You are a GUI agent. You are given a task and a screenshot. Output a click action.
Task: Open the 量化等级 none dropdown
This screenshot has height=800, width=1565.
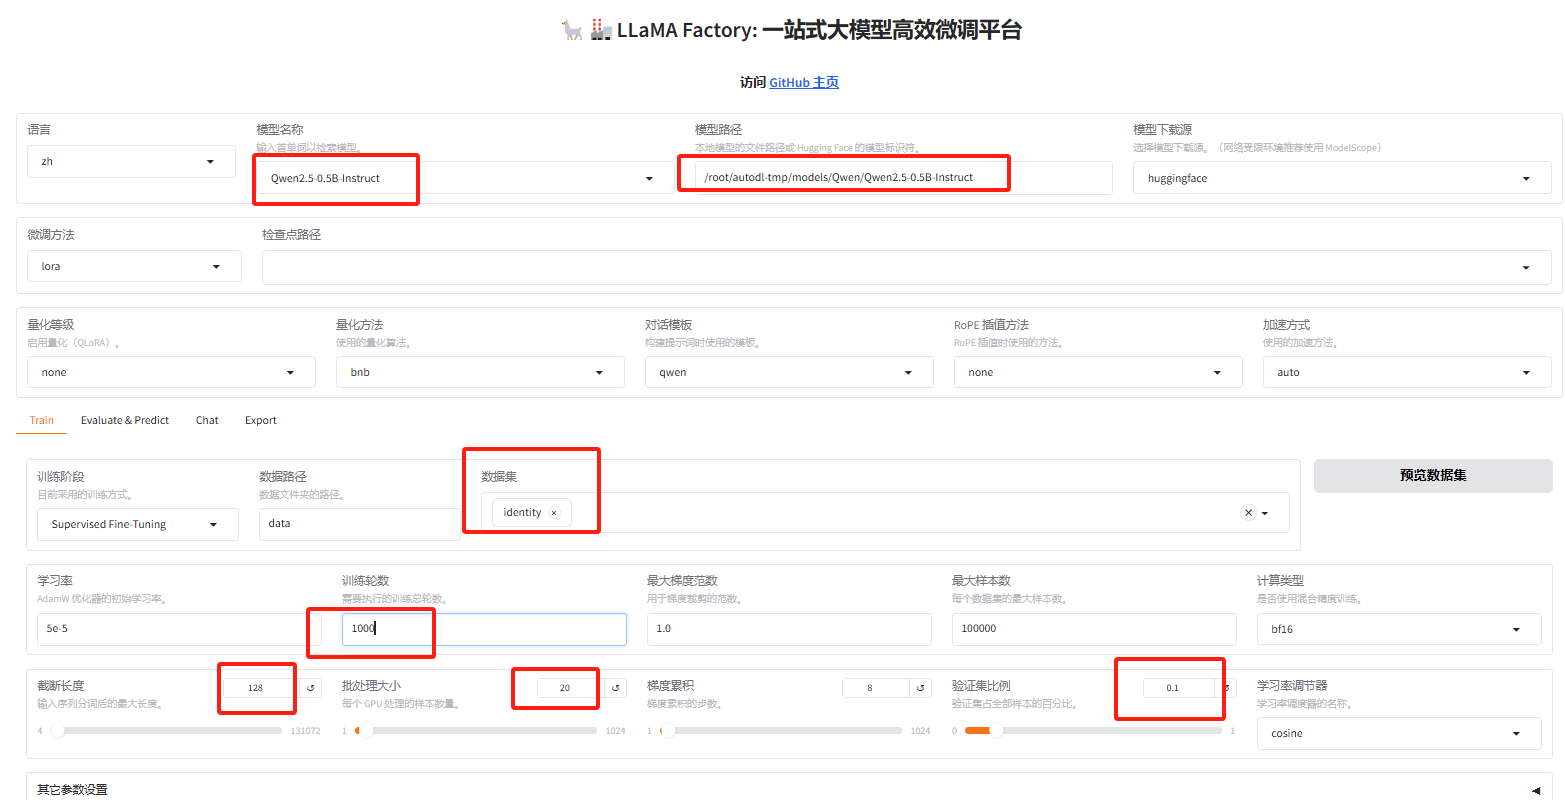click(x=171, y=372)
